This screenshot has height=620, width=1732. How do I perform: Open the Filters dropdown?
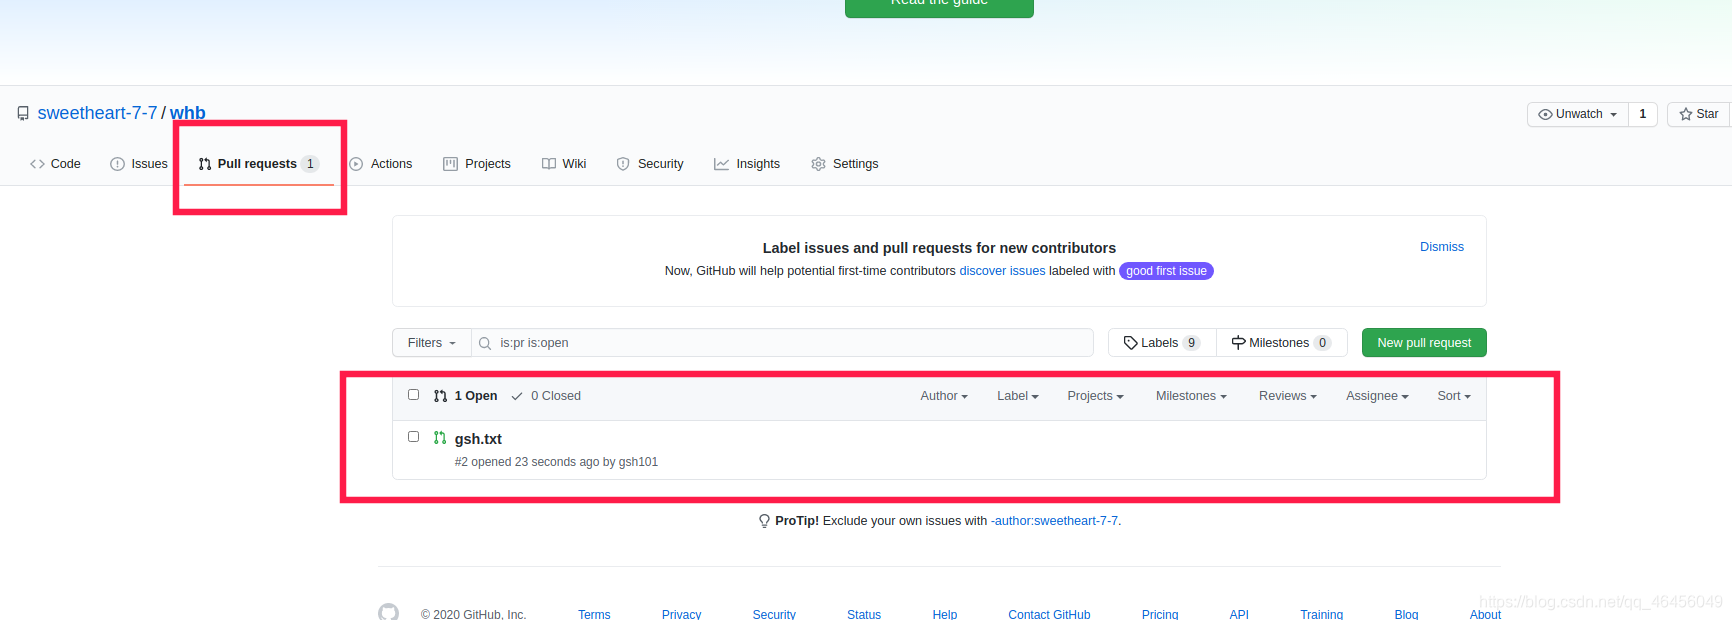point(432,343)
